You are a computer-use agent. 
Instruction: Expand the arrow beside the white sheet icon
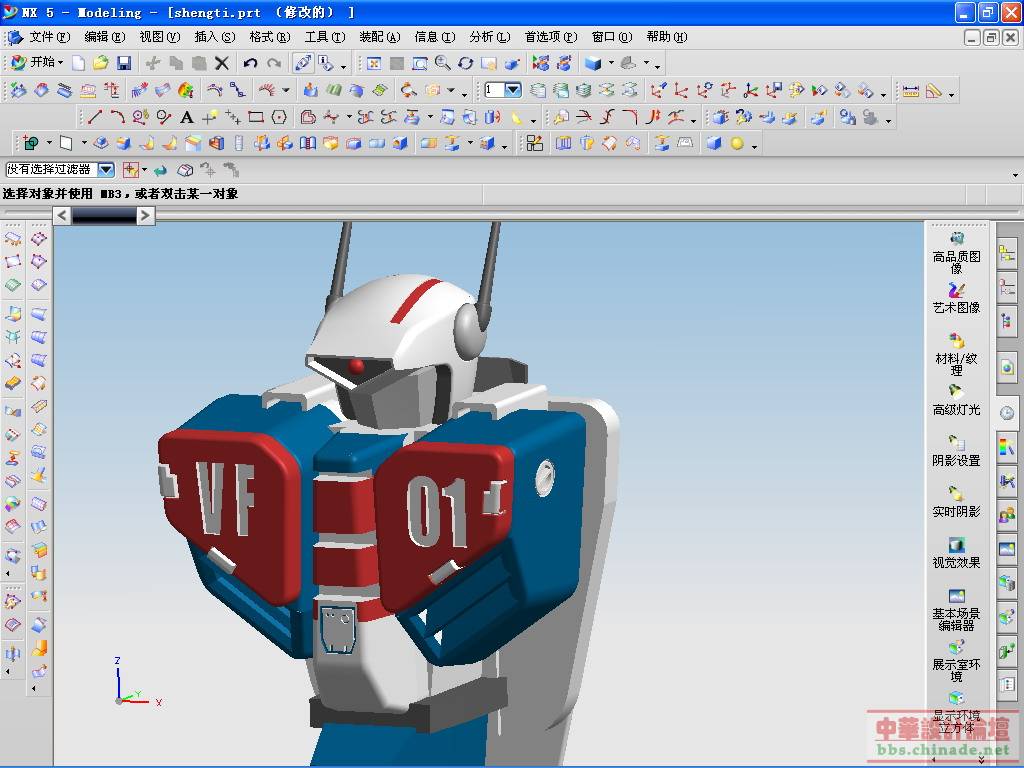pos(84,143)
